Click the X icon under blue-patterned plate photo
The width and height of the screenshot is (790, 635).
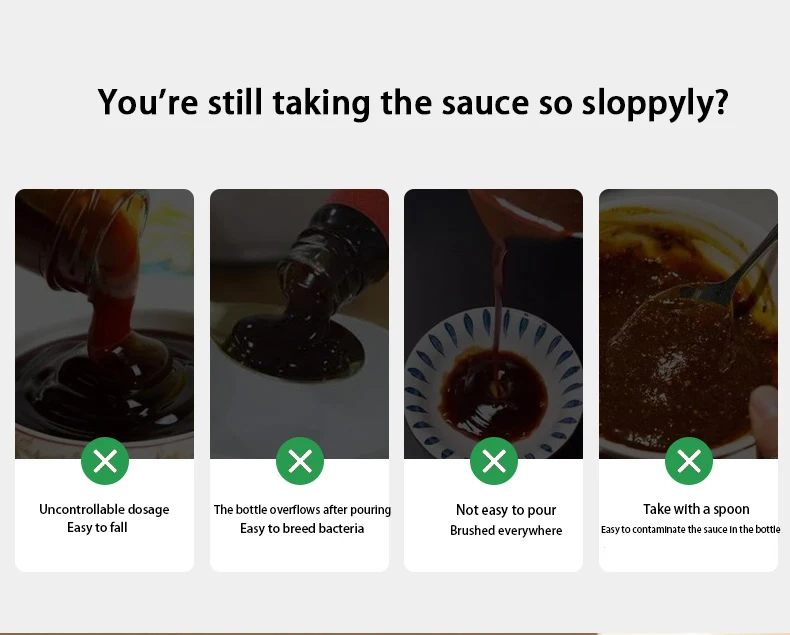[x=494, y=461]
